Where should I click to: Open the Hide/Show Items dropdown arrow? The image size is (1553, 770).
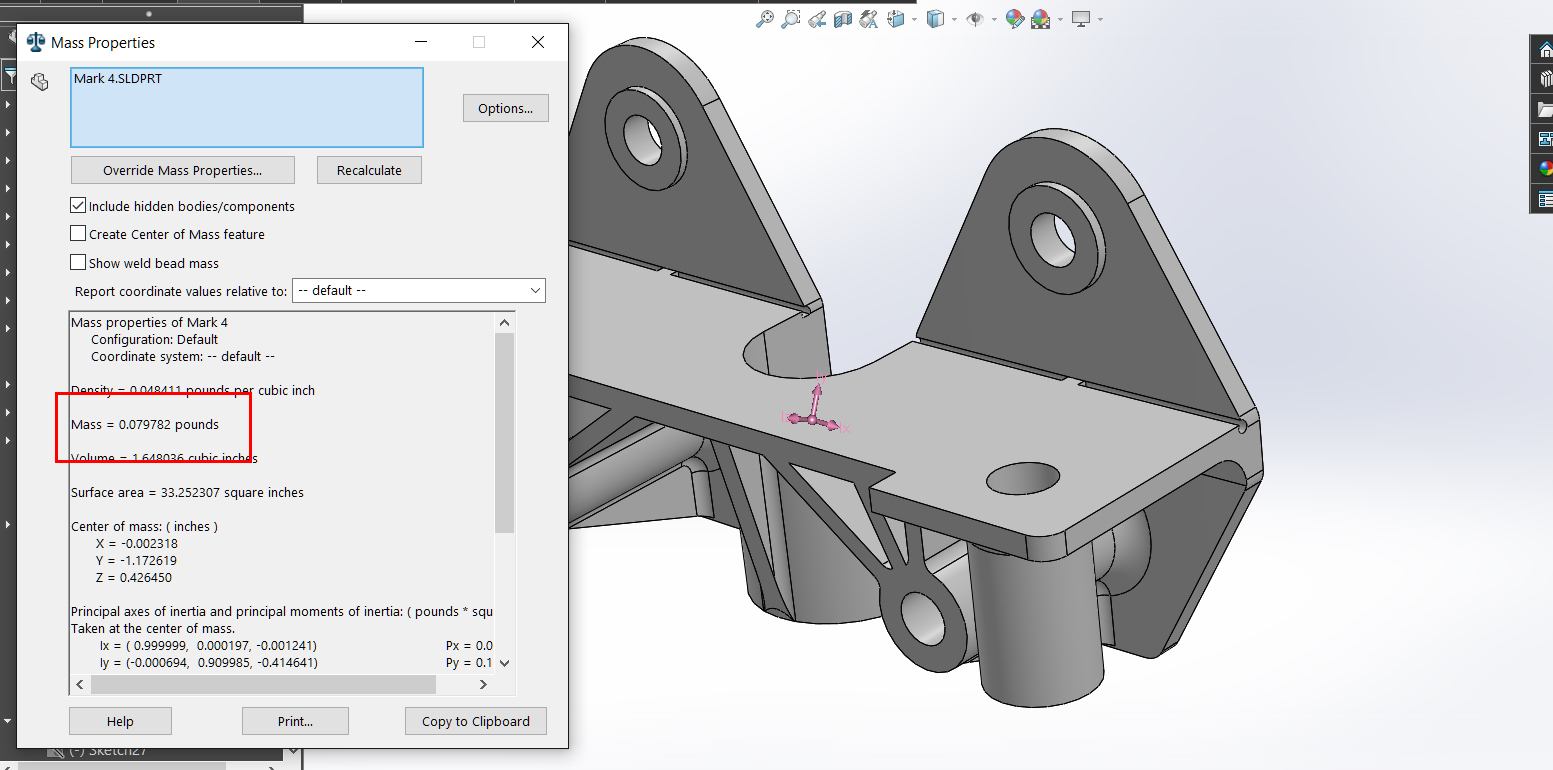tap(993, 19)
